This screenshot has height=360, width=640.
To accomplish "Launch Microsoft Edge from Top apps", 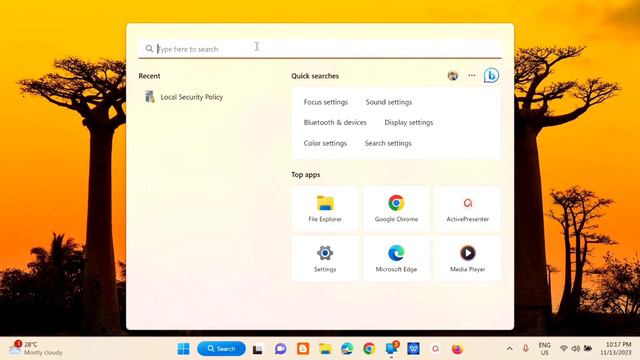I will 396,259.
